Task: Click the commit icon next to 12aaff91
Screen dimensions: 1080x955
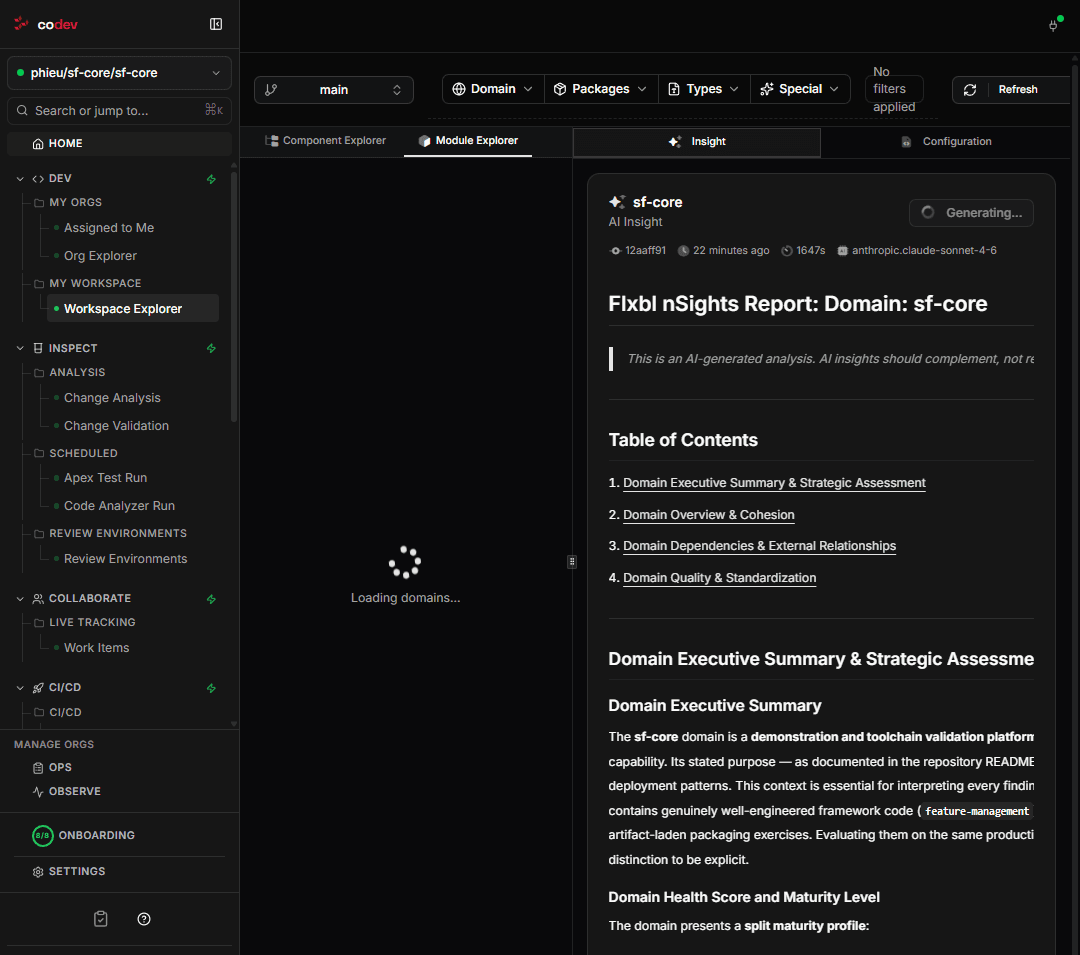Action: tap(616, 251)
